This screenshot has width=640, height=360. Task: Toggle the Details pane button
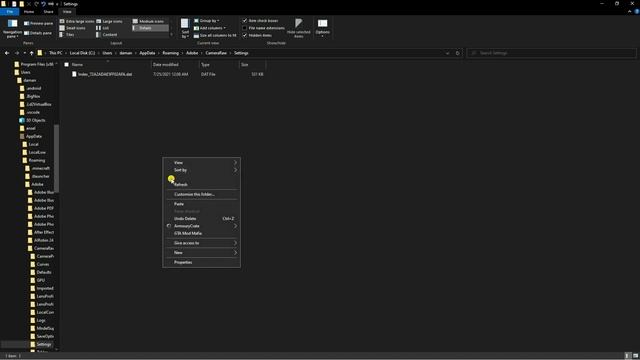(x=38, y=33)
